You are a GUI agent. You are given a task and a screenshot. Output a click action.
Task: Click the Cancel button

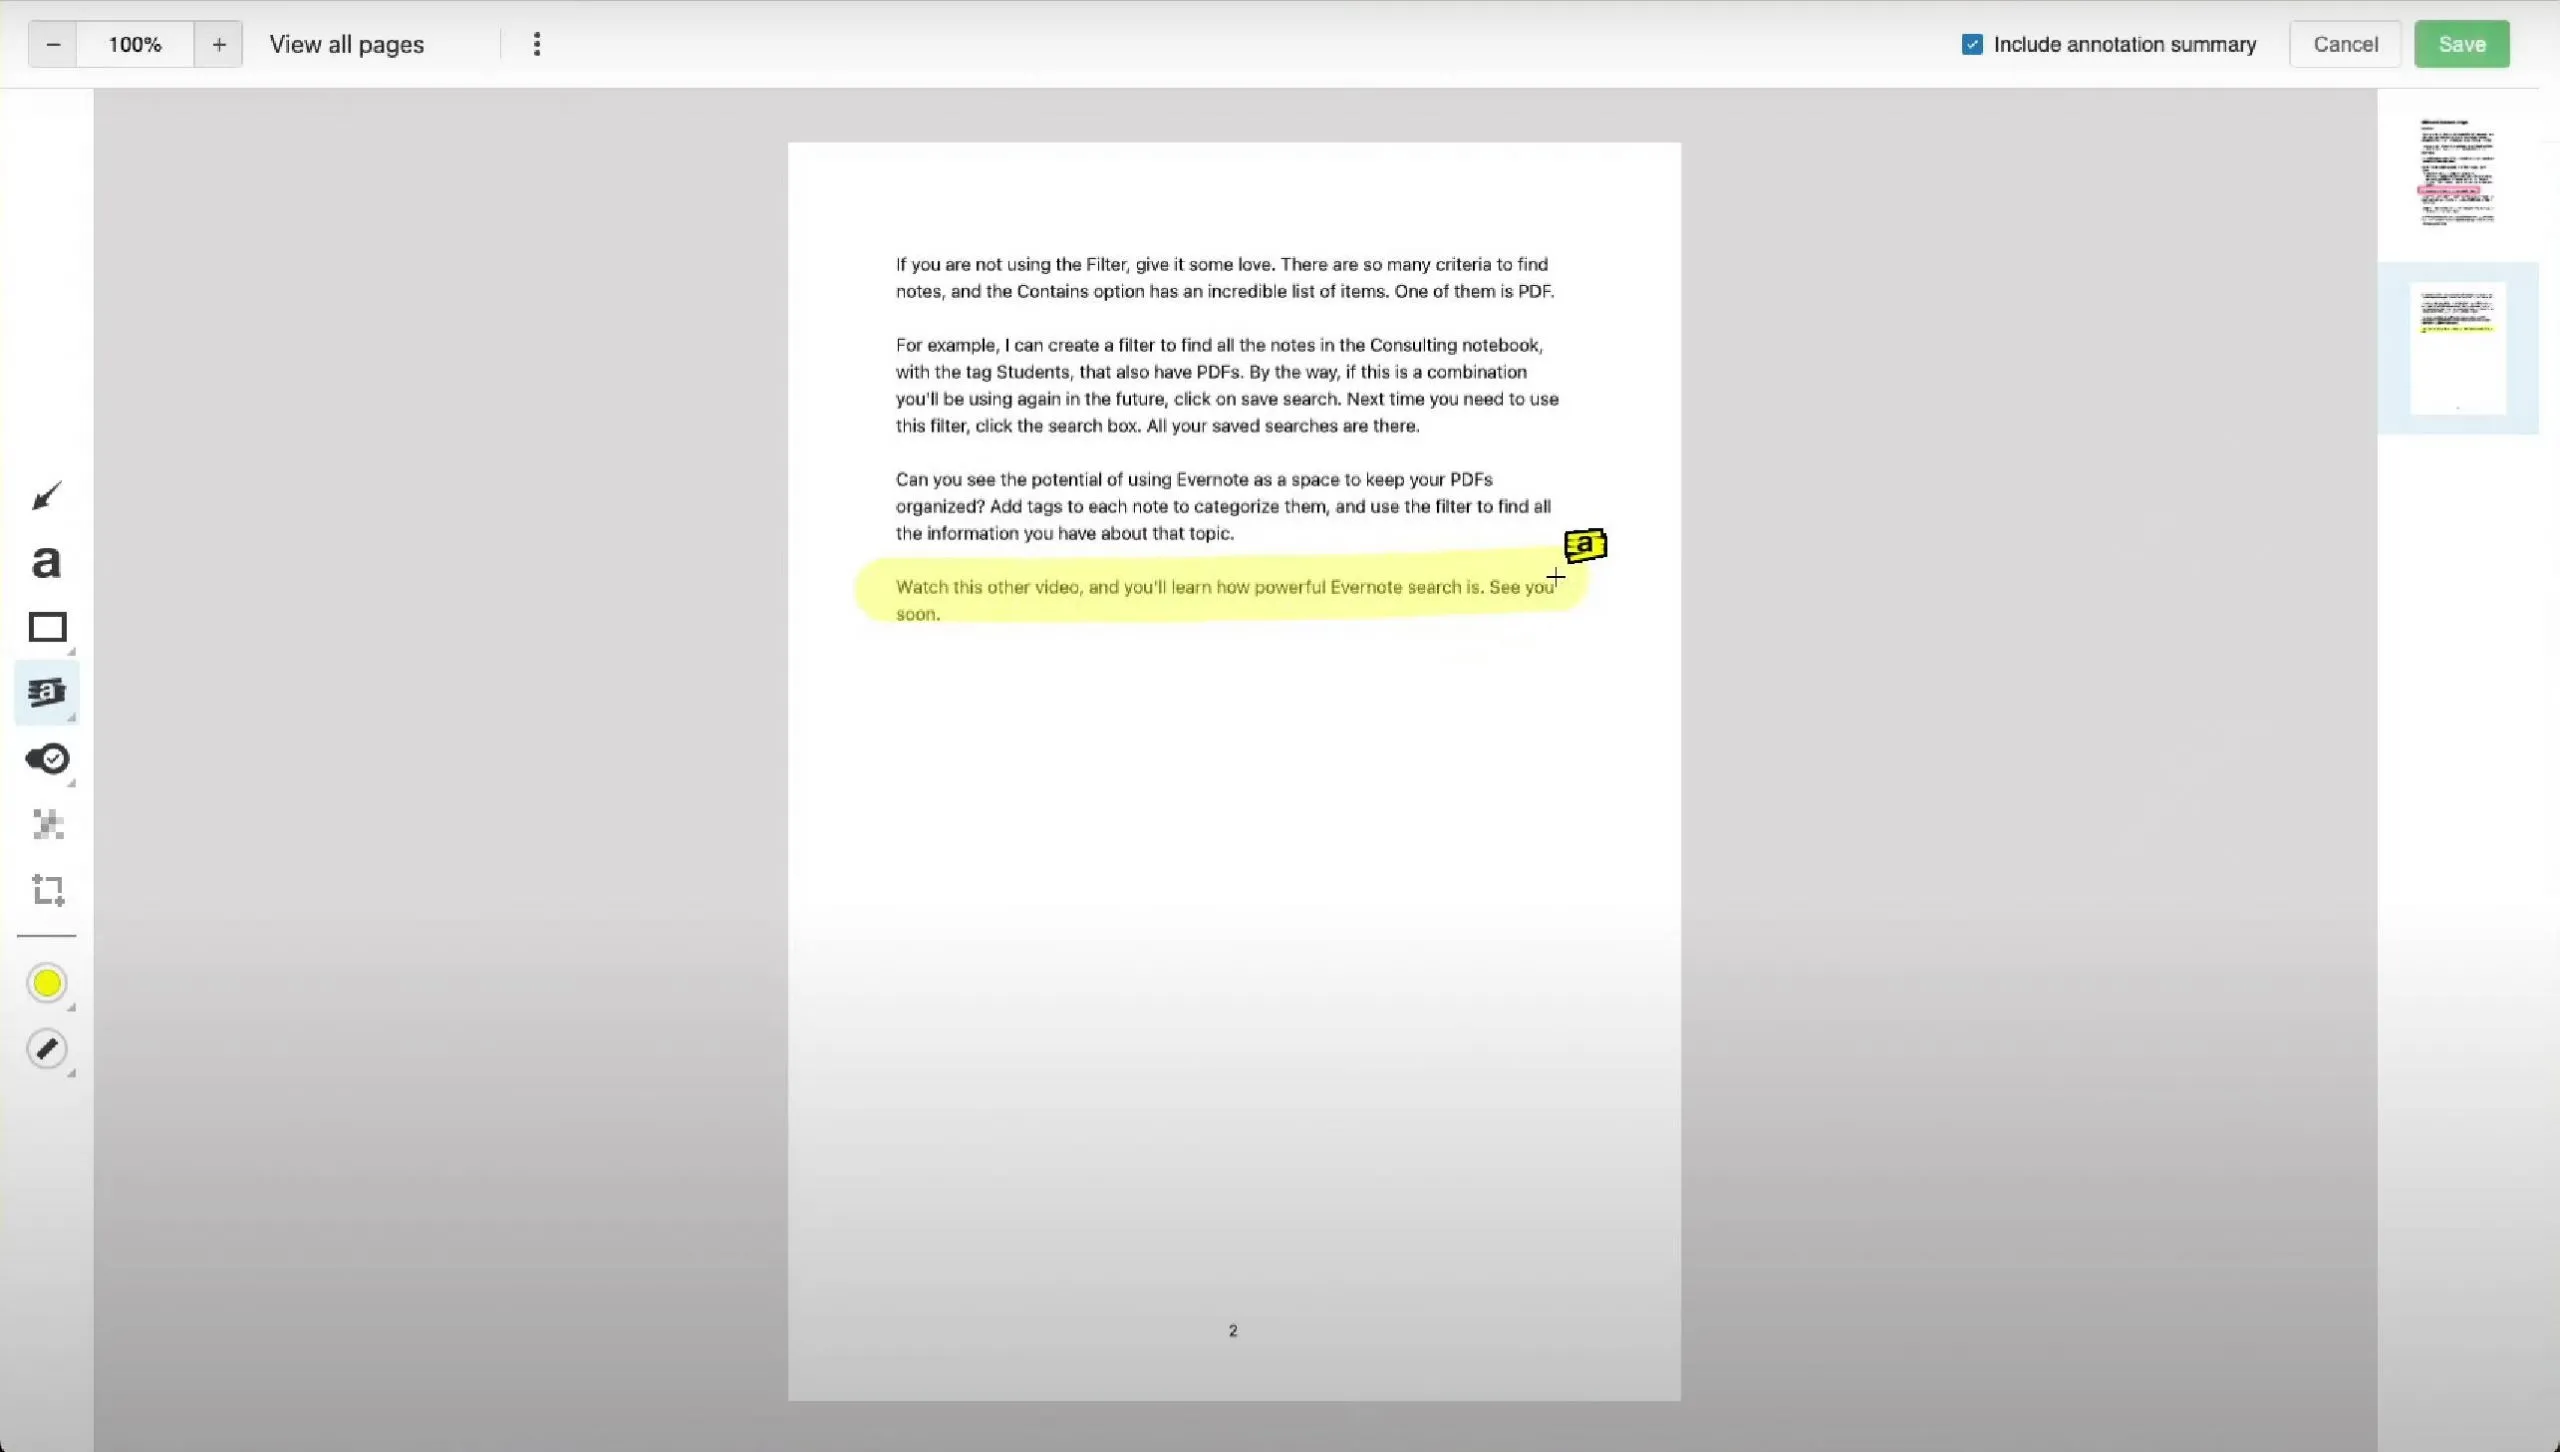coord(2347,44)
